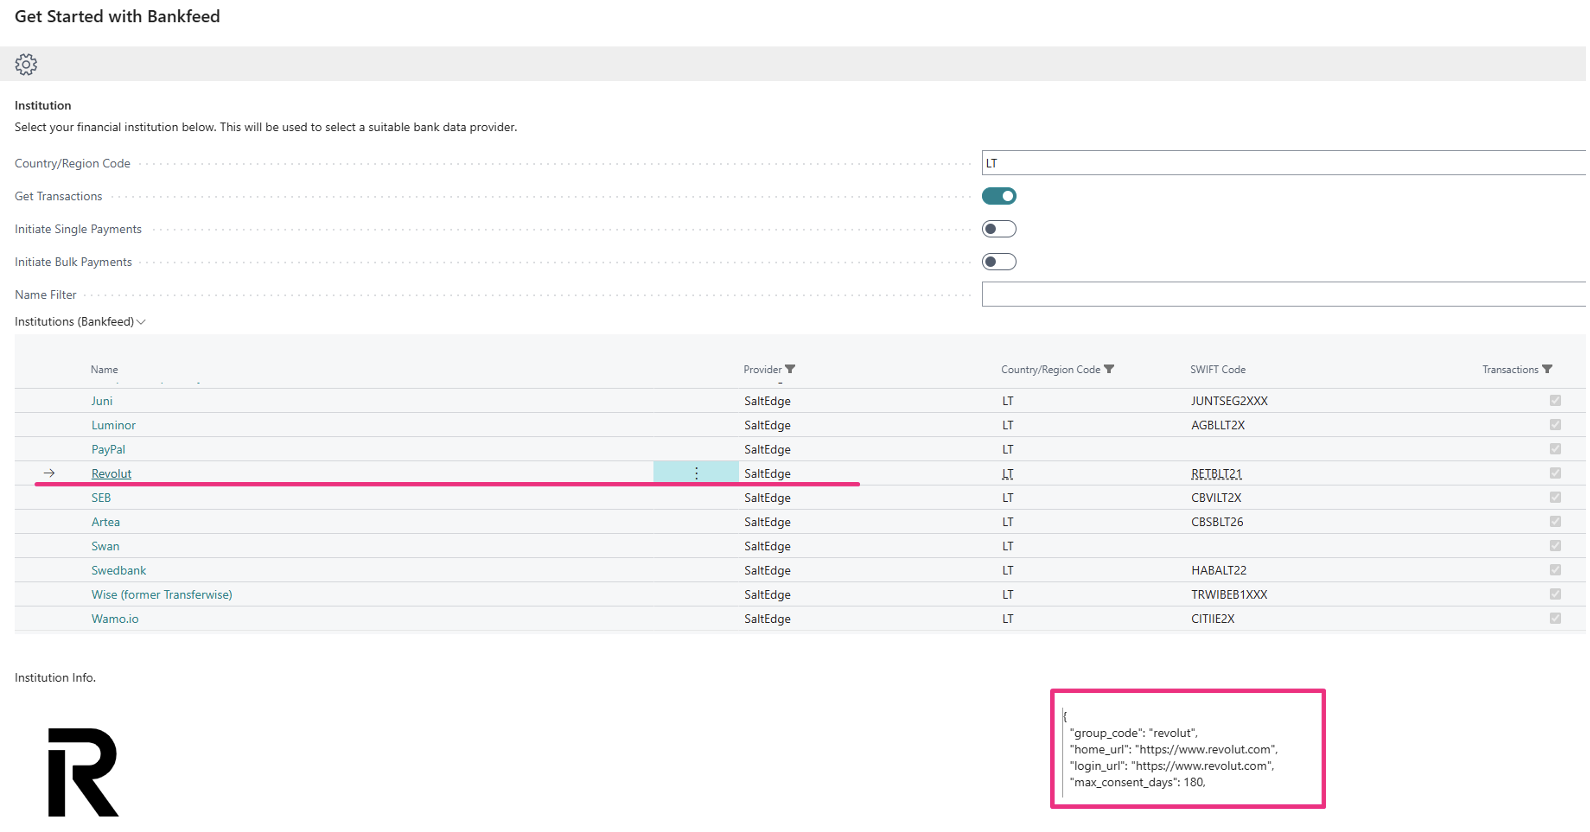
Task: Open the Luminor institution link
Action: point(113,425)
